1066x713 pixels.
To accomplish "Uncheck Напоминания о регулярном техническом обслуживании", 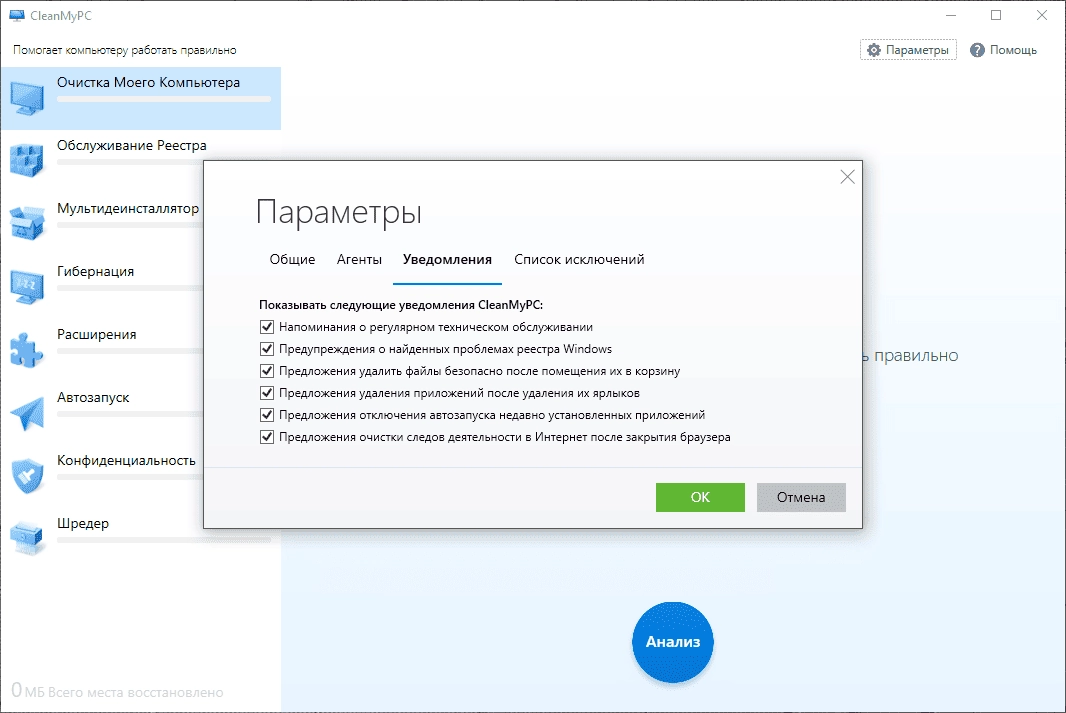I will click(x=266, y=327).
